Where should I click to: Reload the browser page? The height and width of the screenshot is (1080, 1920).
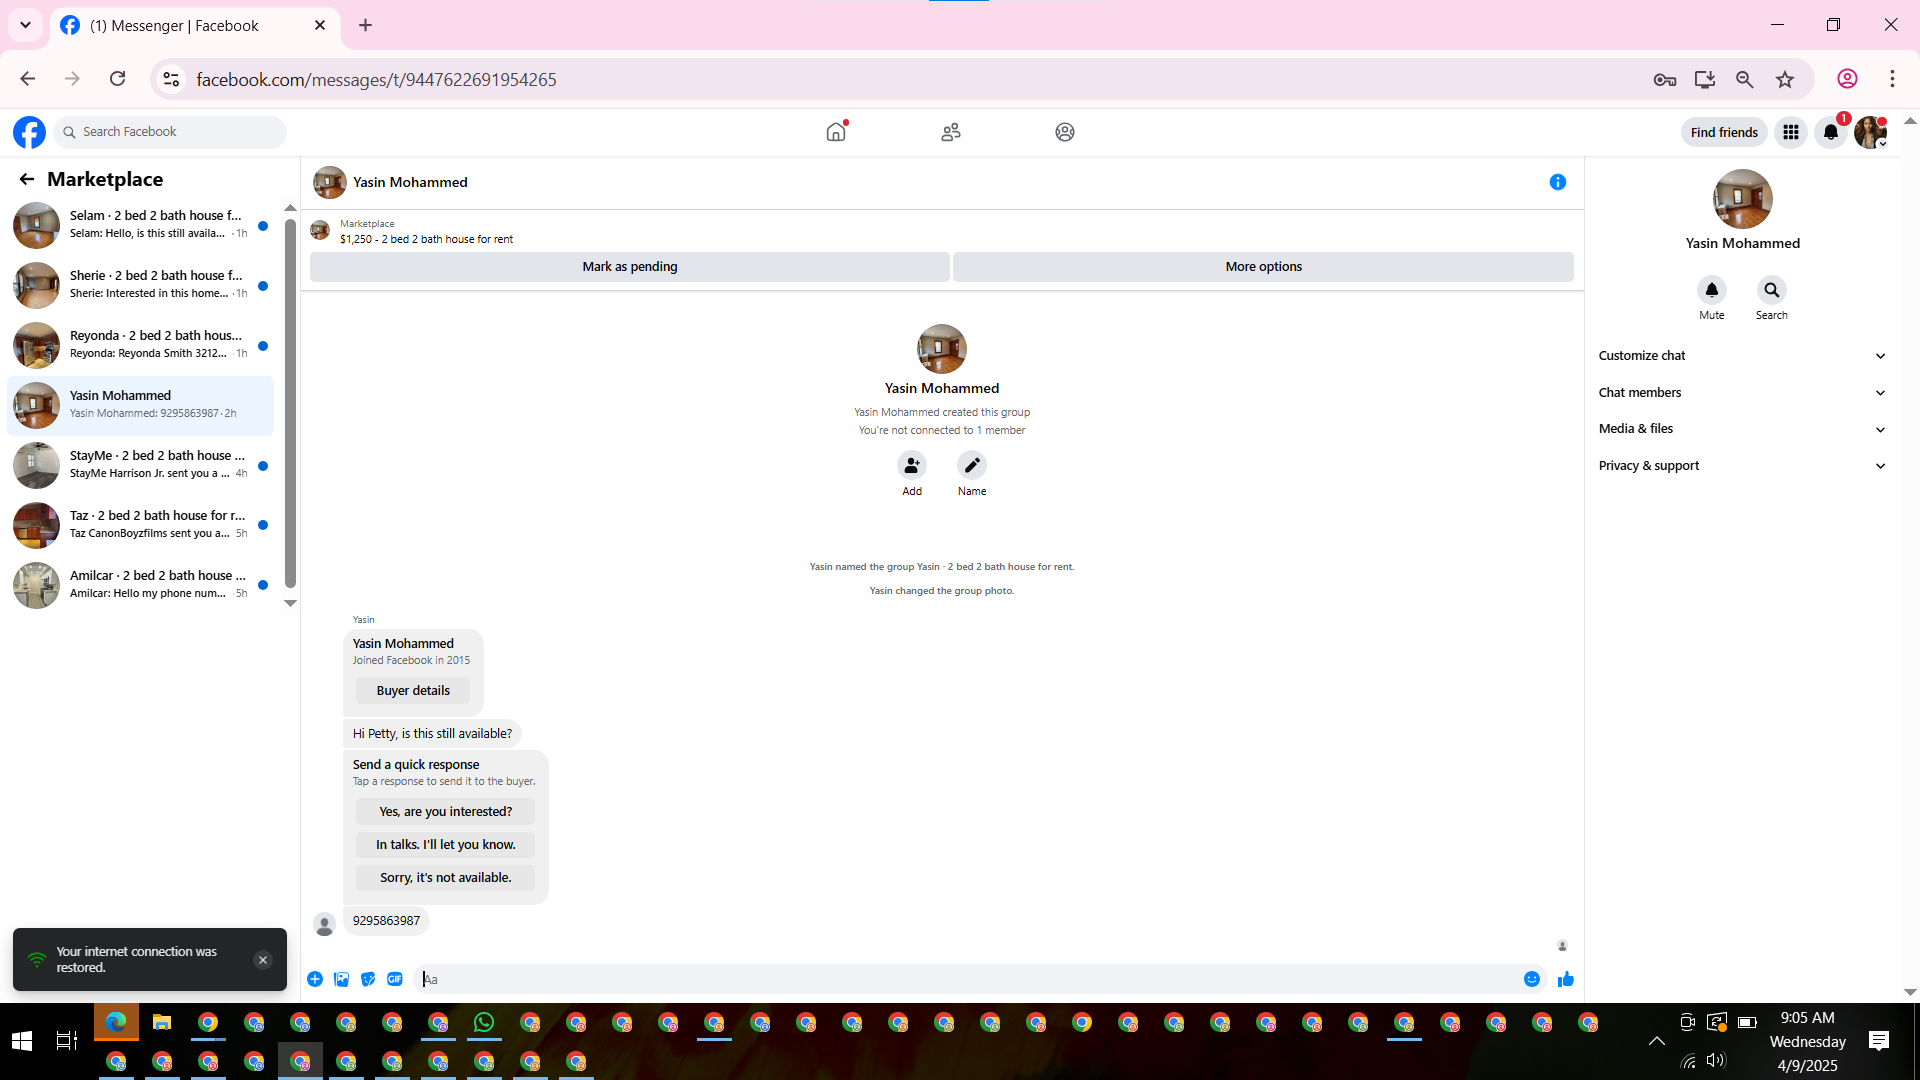click(x=118, y=79)
